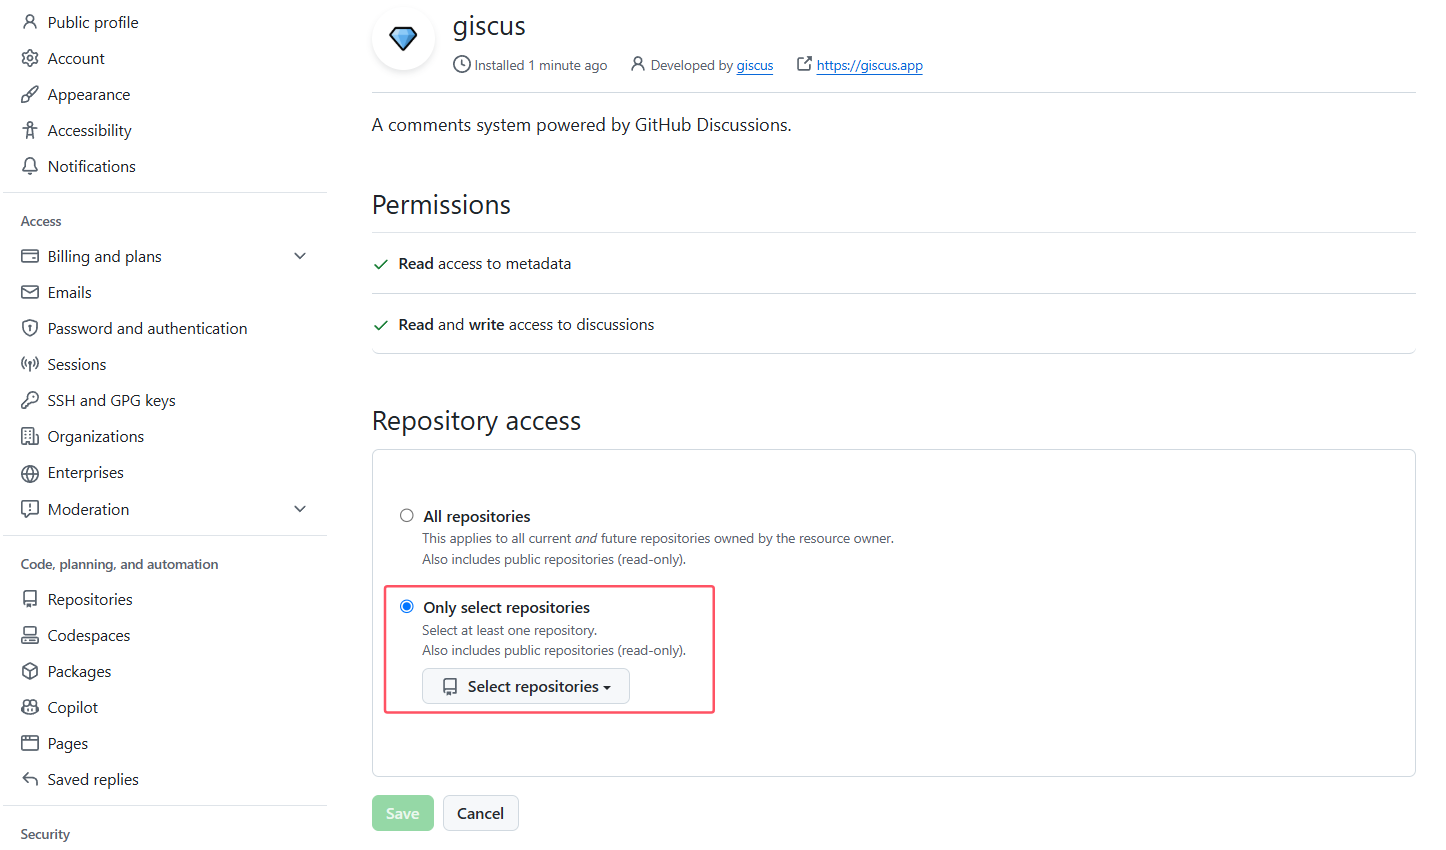1446x850 pixels.
Task: Open Password and authentication settings
Action: tap(147, 328)
